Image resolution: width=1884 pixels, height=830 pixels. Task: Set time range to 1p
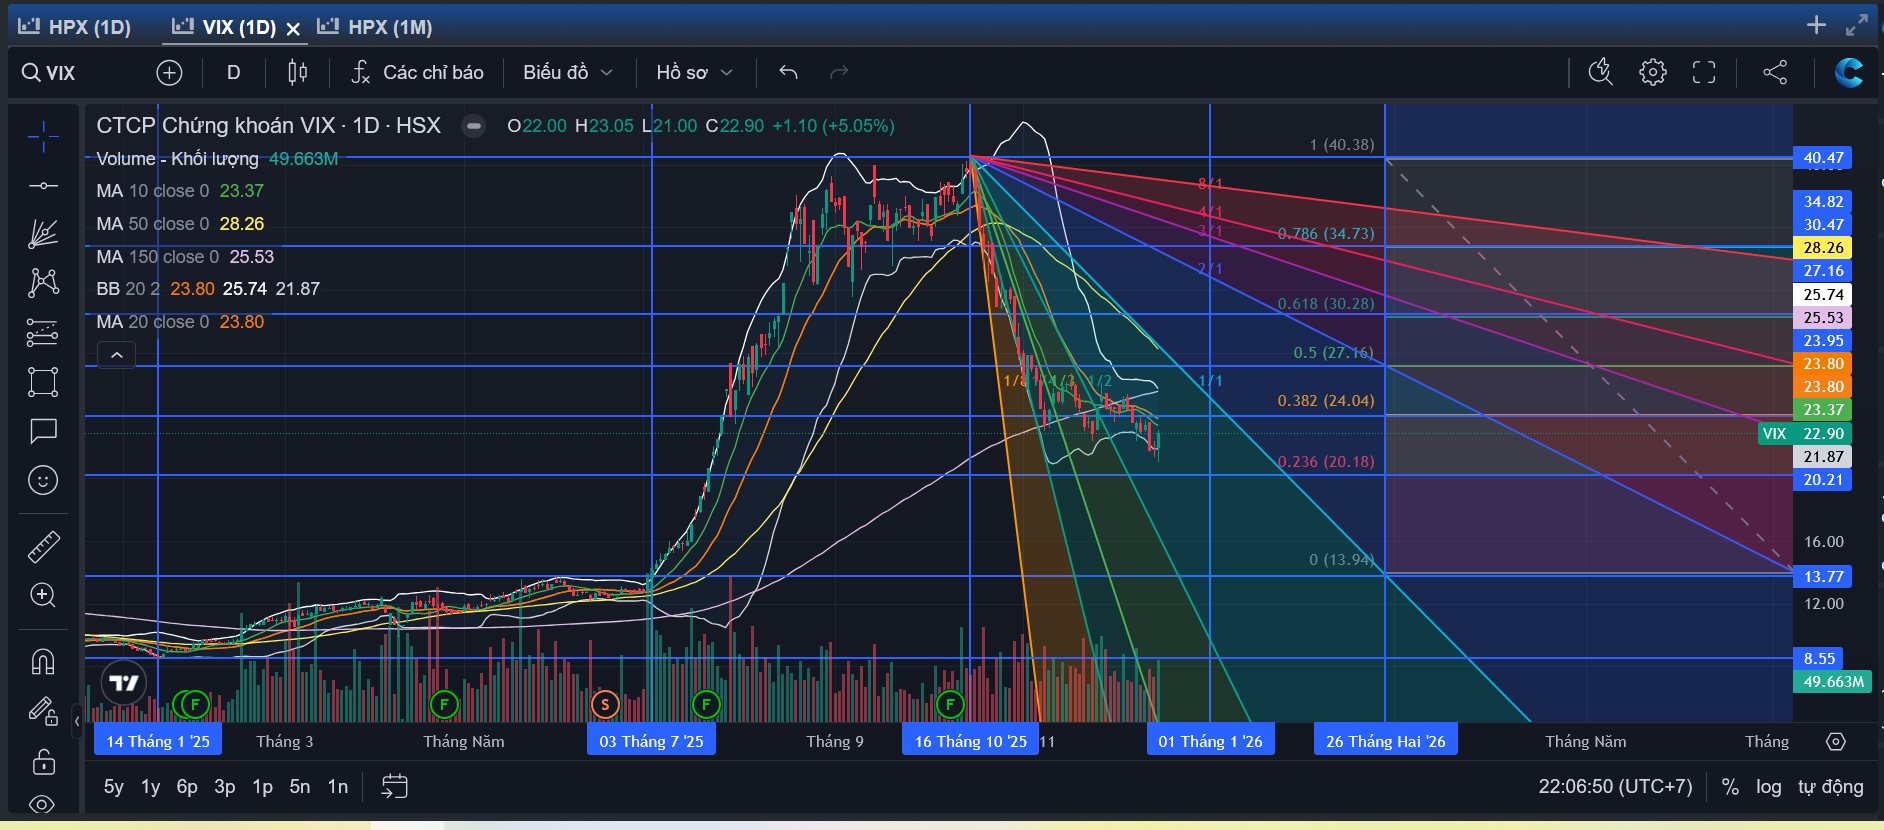pos(262,787)
